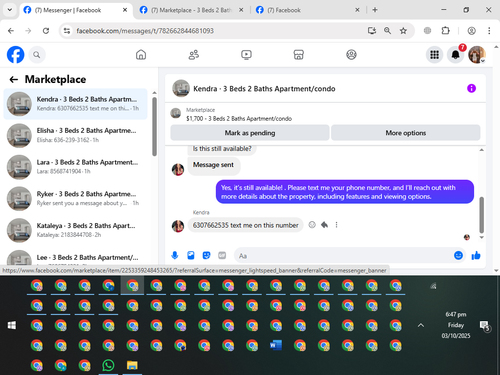Viewport: 500px width, 375px height.
Task: Open the Facebook menu grid icon
Action: (434, 55)
